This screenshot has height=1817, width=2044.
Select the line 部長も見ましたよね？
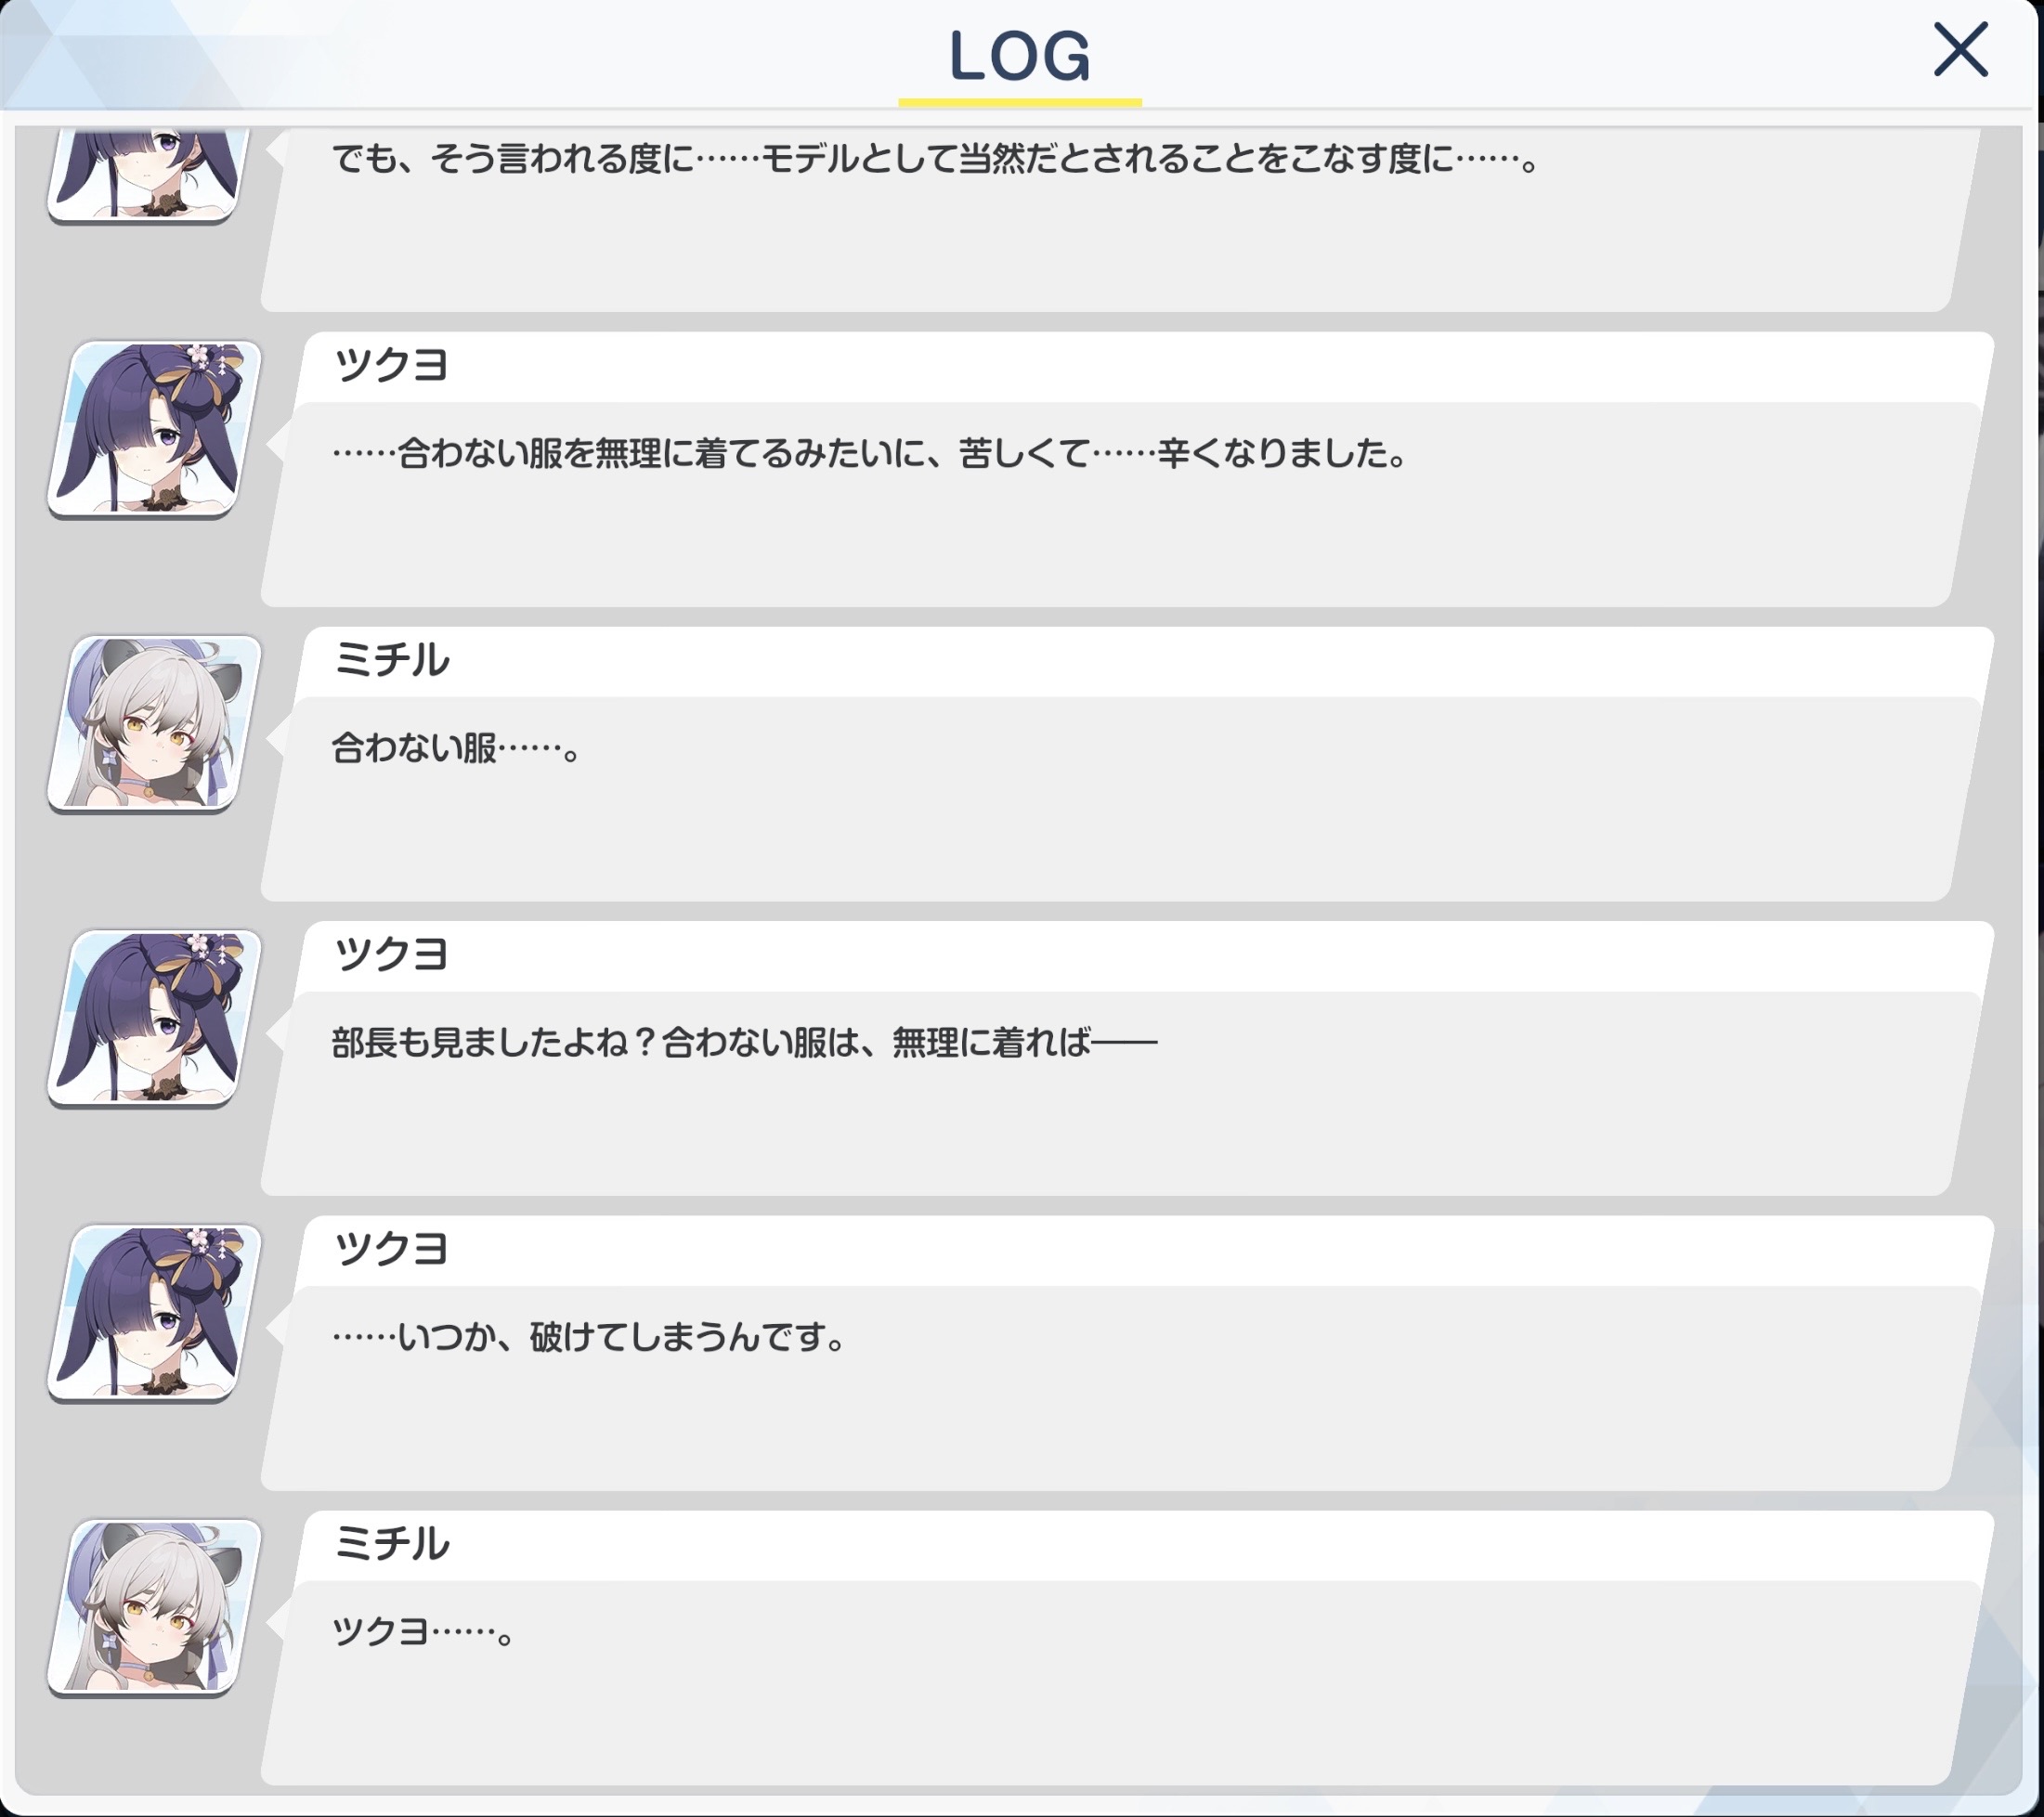(x=744, y=1043)
